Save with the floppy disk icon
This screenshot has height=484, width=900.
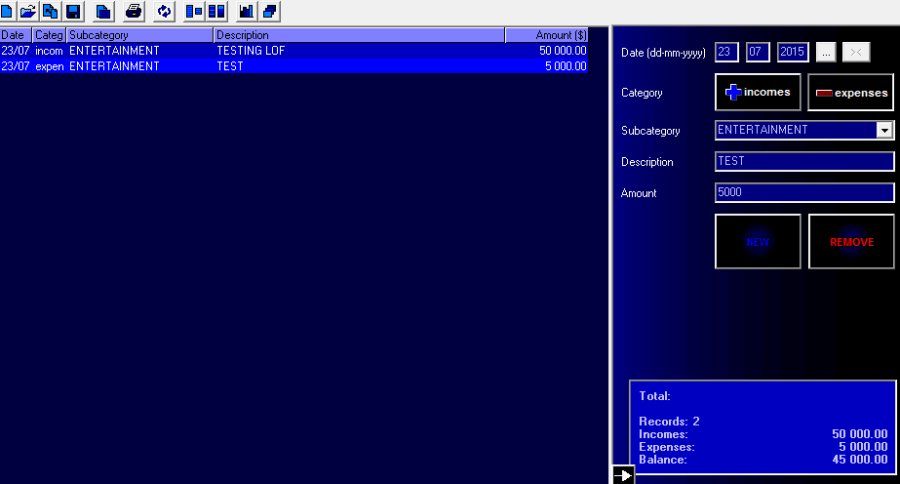[73, 11]
